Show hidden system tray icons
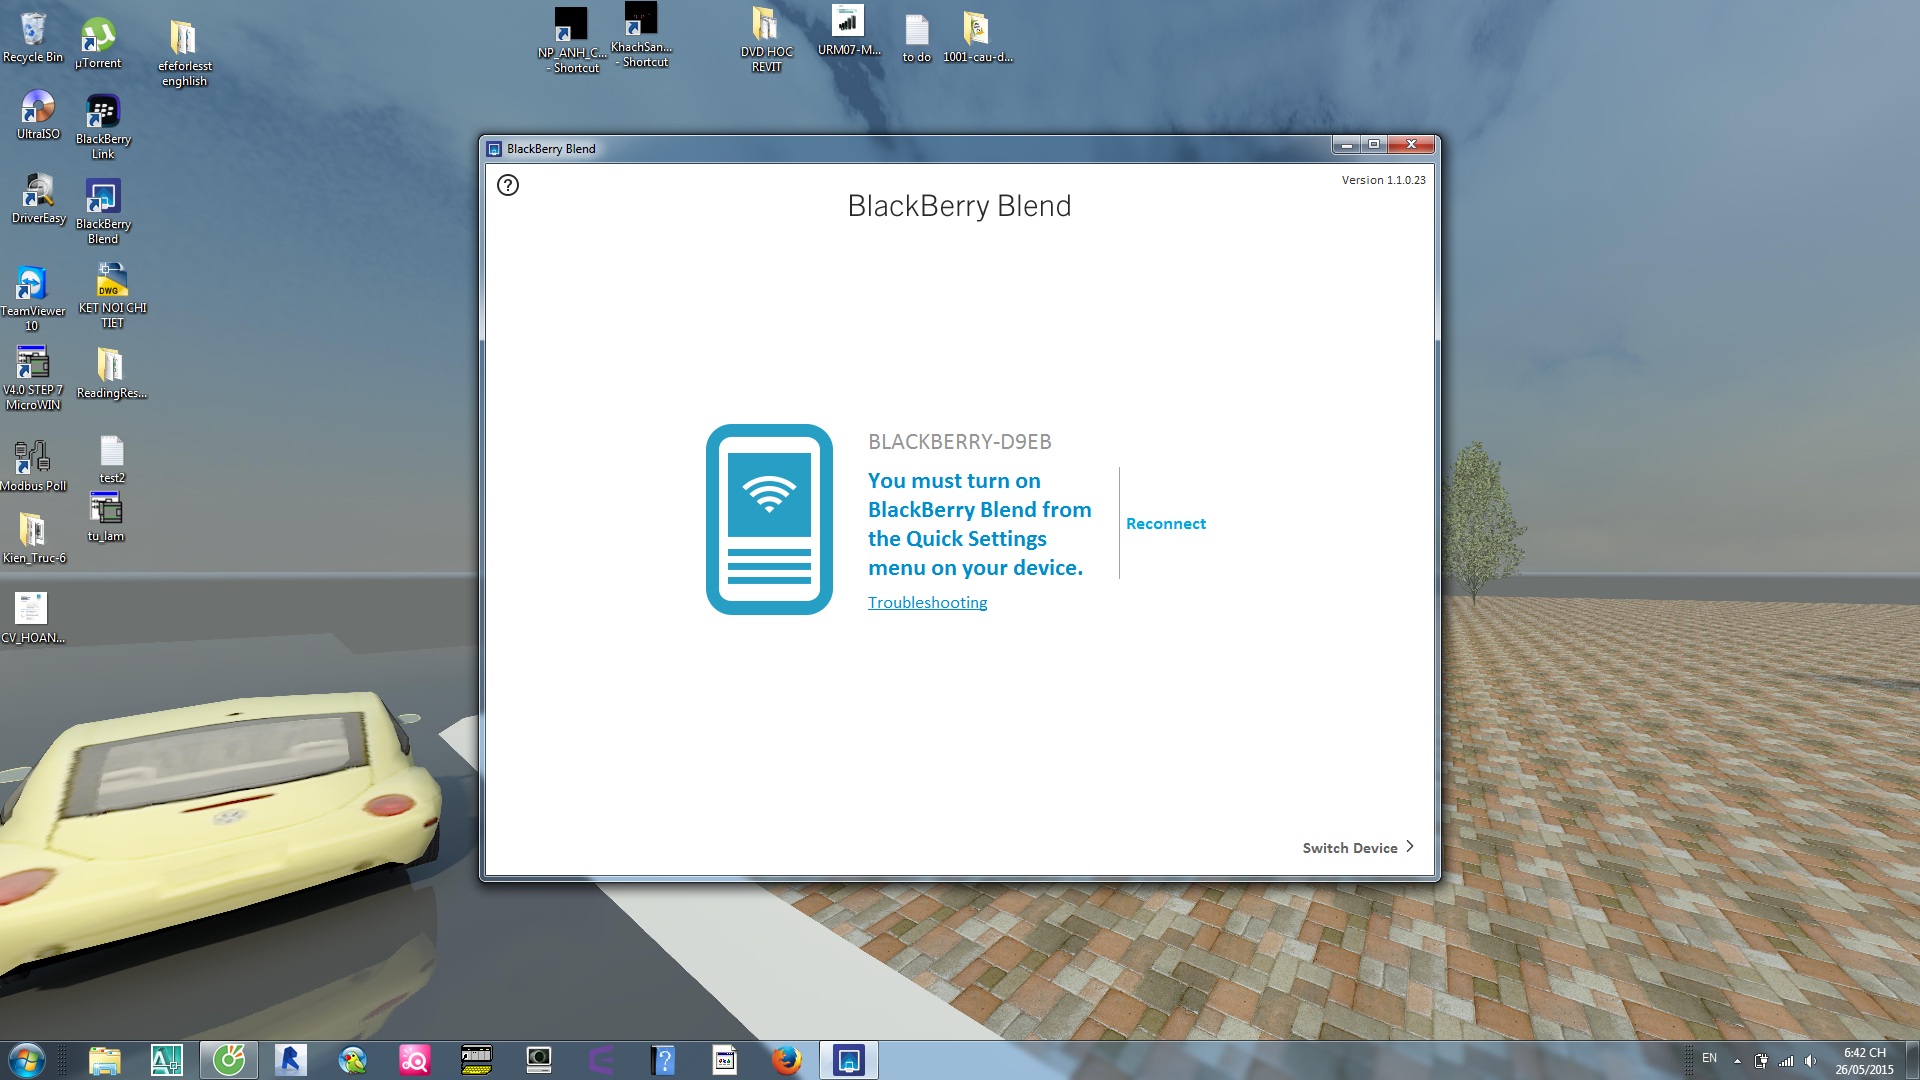 (1737, 1061)
